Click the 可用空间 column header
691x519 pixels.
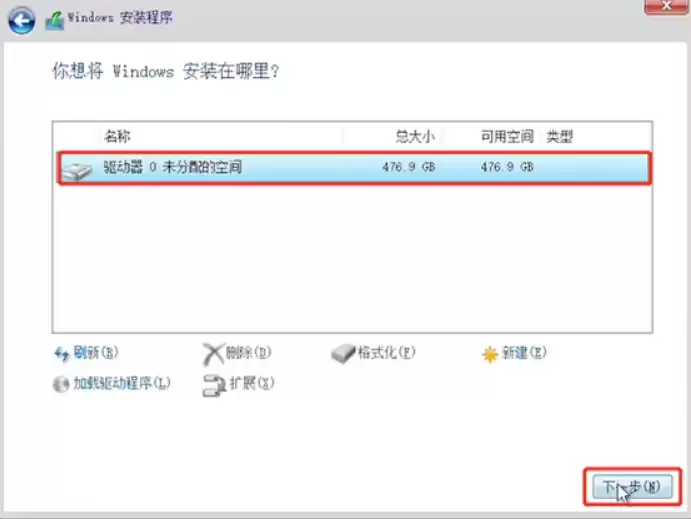pos(507,137)
